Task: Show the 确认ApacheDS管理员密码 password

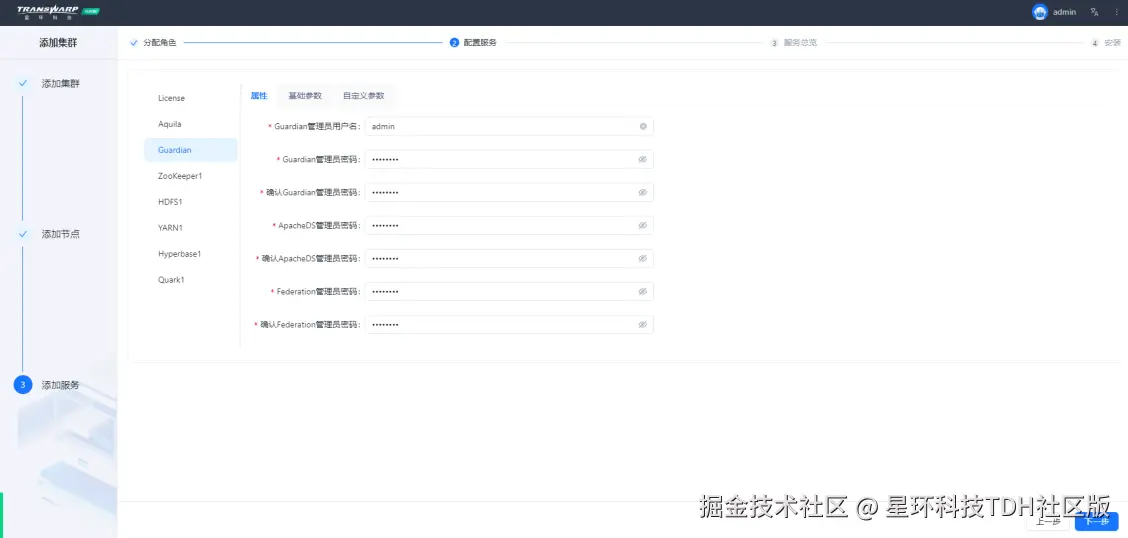Action: click(x=642, y=259)
